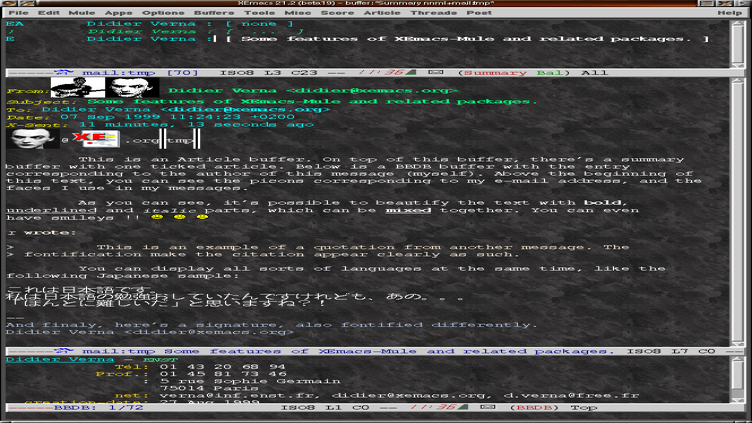Click the 'I wrote:' citation line
The image size is (752, 423).
42,233
